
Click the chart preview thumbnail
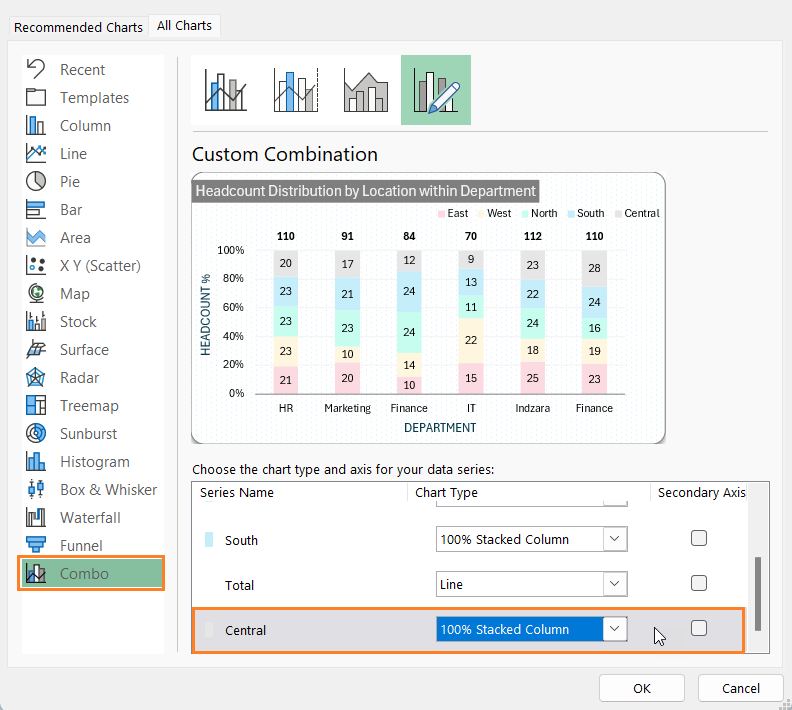[x=428, y=308]
